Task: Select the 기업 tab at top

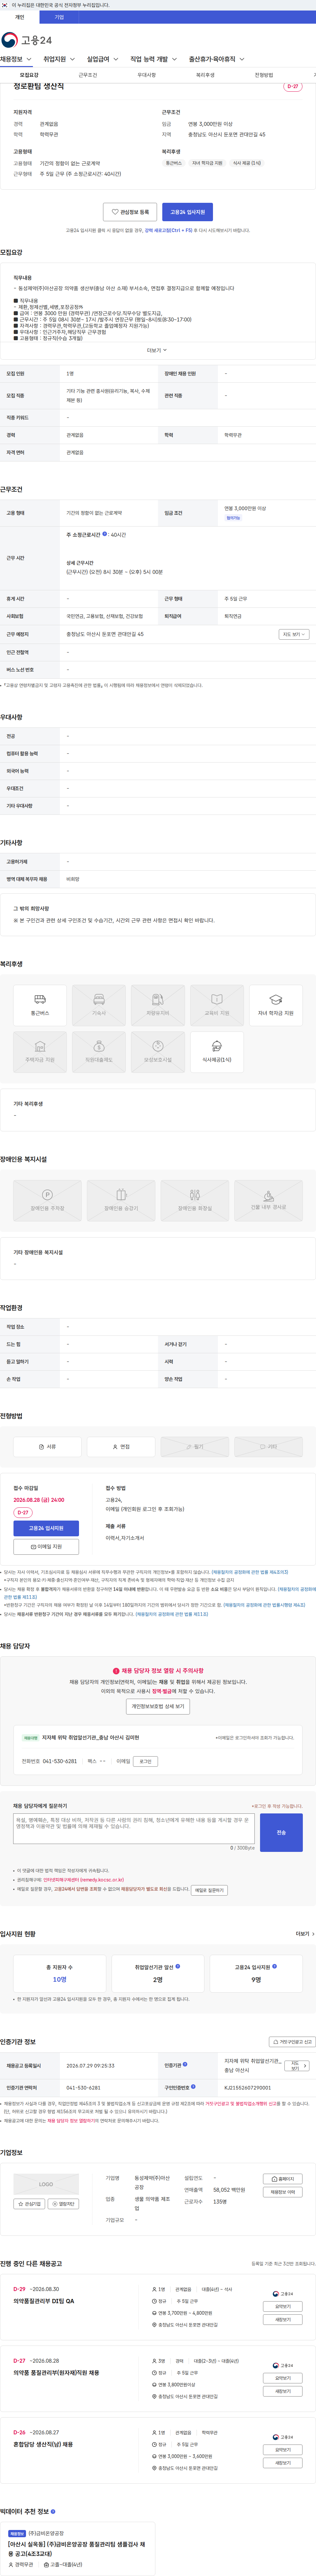Action: coord(59,17)
